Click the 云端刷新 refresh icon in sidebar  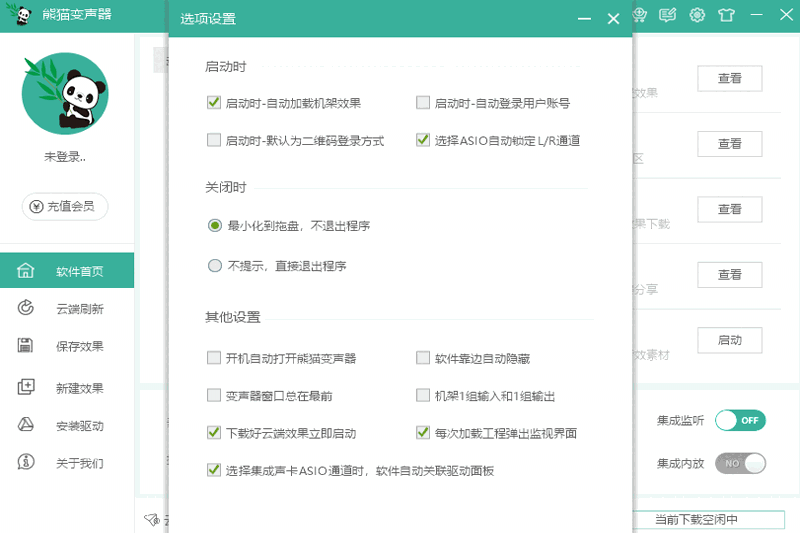[27, 309]
